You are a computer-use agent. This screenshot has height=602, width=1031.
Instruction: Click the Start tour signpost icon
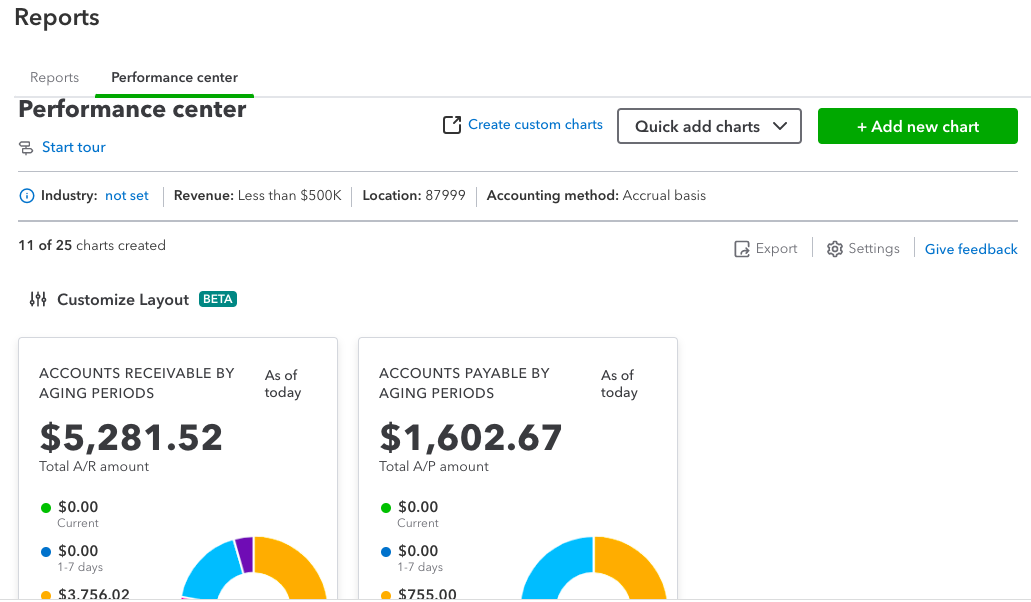pyautogui.click(x=26, y=148)
